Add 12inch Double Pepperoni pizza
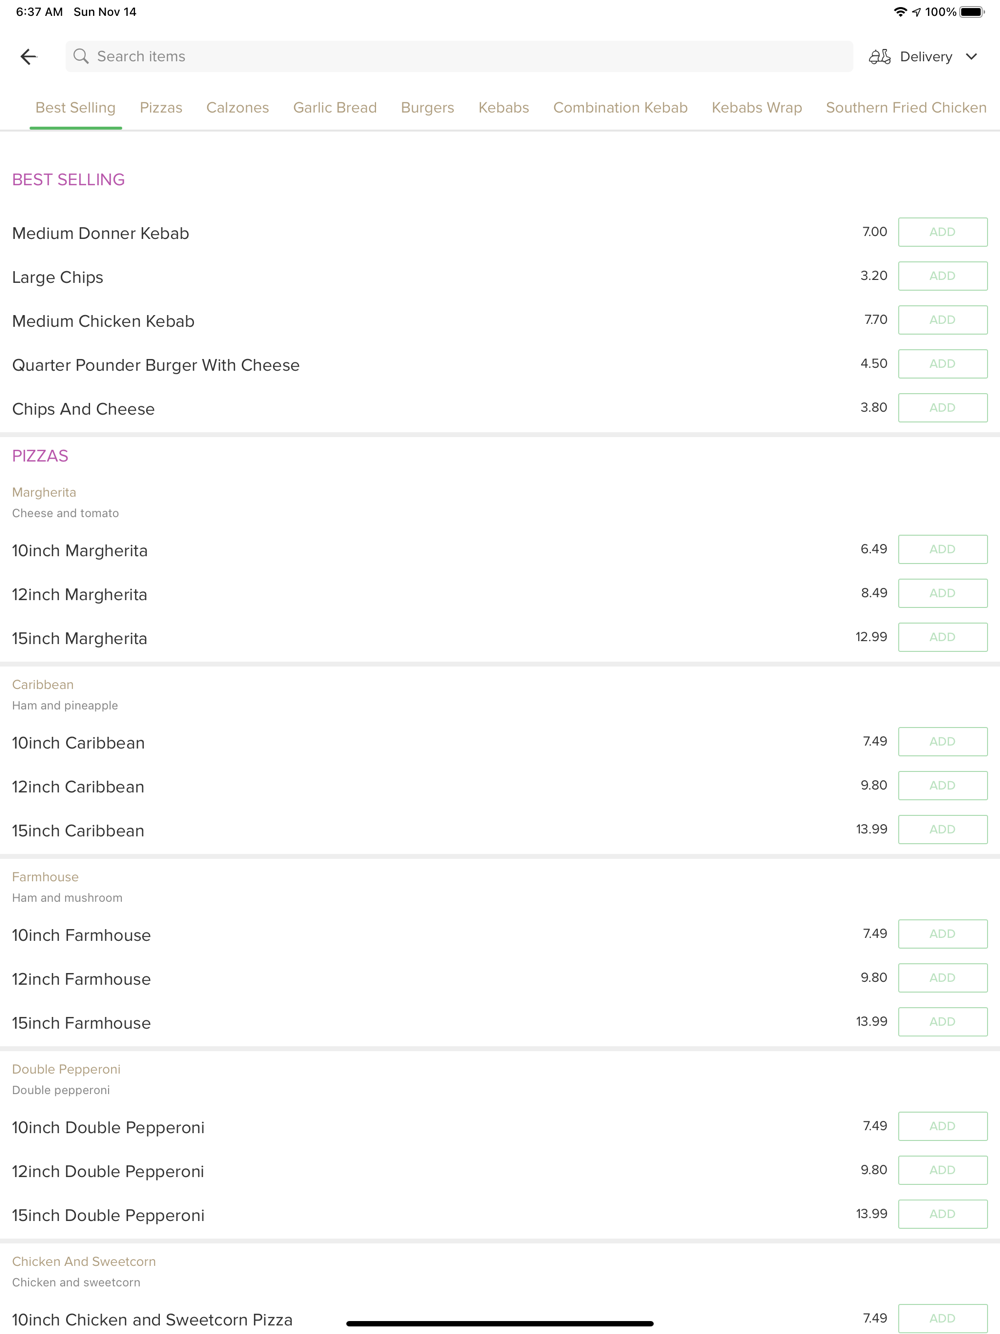This screenshot has height=1334, width=1000. 942,1170
